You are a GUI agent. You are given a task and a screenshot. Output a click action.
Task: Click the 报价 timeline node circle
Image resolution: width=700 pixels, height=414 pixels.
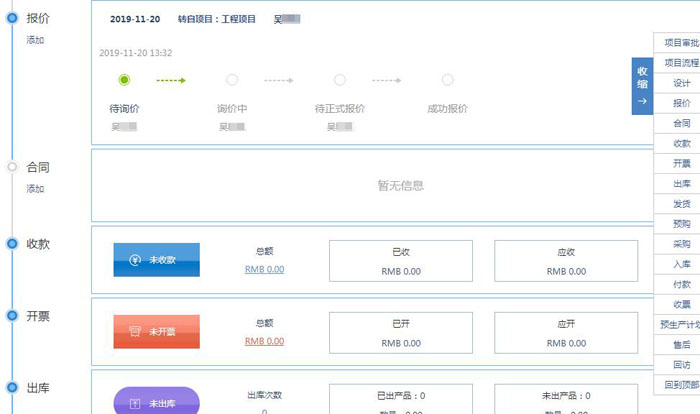click(12, 18)
